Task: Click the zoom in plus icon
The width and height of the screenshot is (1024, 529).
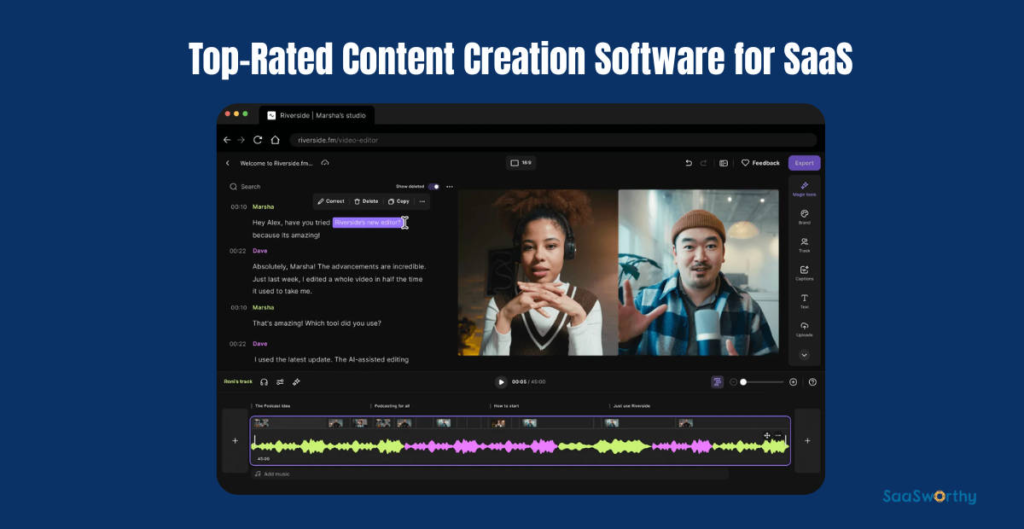Action: coord(793,382)
